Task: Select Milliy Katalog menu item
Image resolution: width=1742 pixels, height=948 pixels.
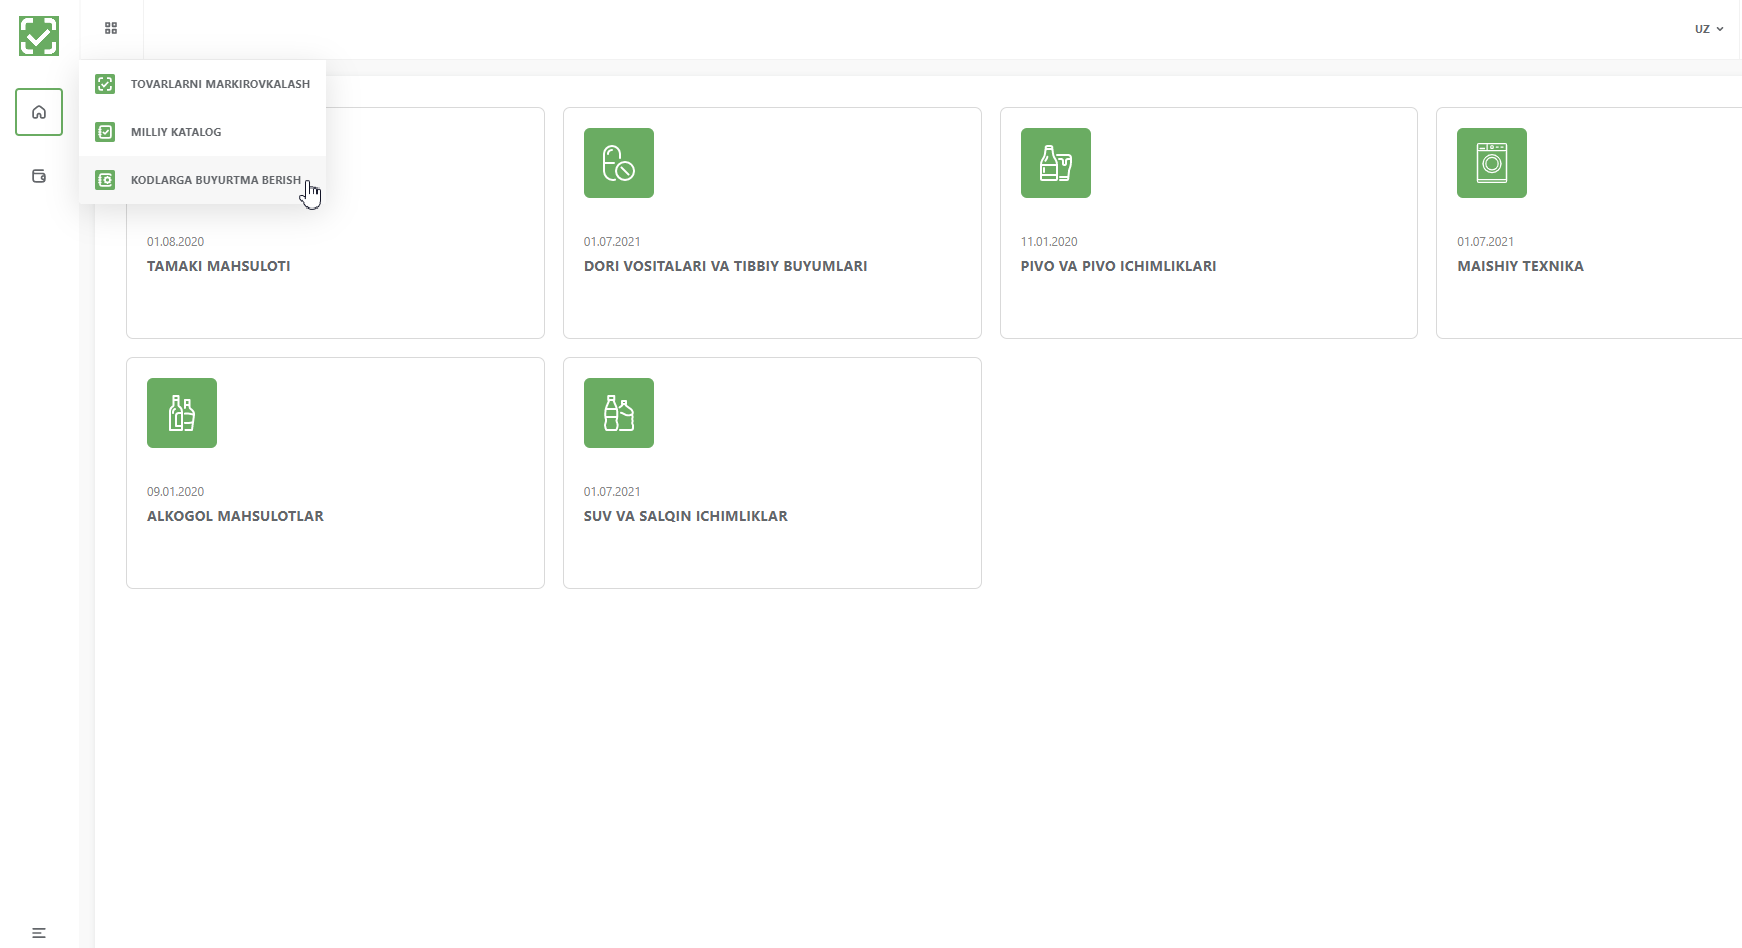Action: pos(202,132)
